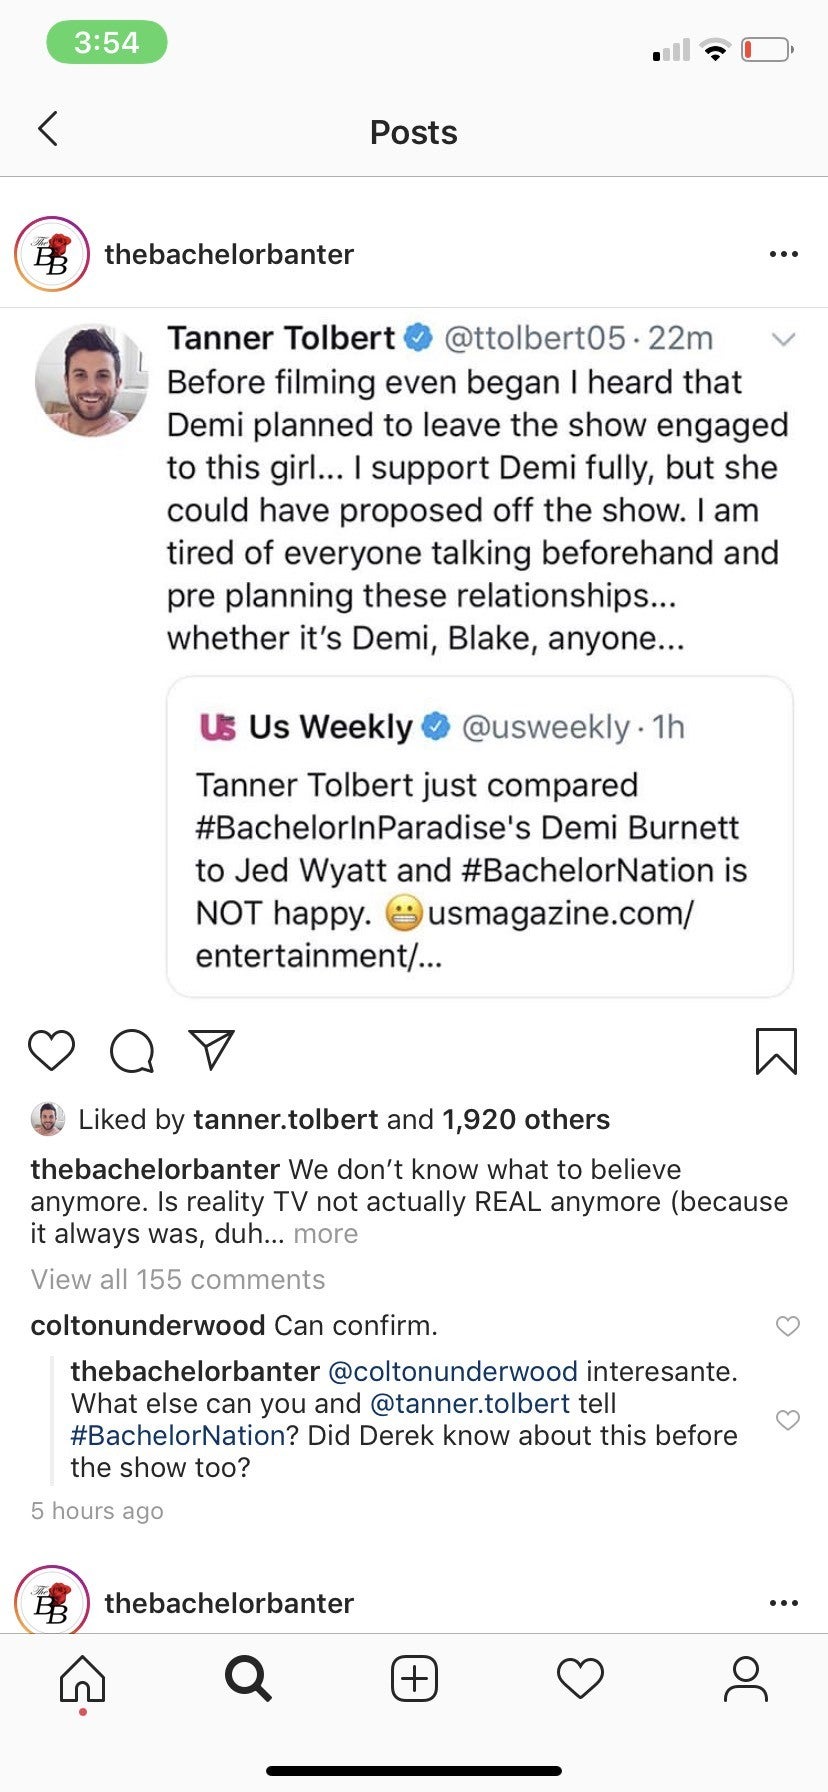The image size is (828, 1792).
Task: Open comments with the speech bubble icon
Action: pos(131,1051)
